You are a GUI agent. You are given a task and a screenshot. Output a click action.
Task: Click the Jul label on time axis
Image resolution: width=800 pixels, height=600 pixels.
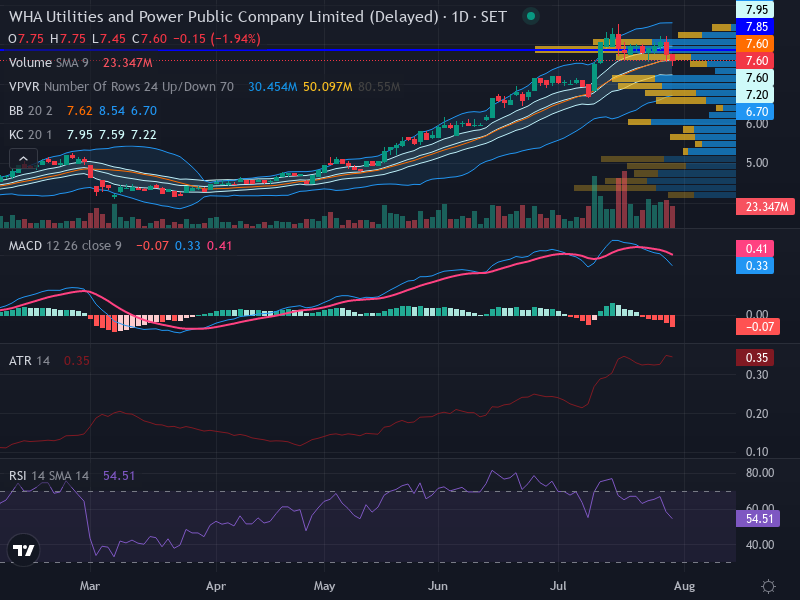[x=558, y=586]
